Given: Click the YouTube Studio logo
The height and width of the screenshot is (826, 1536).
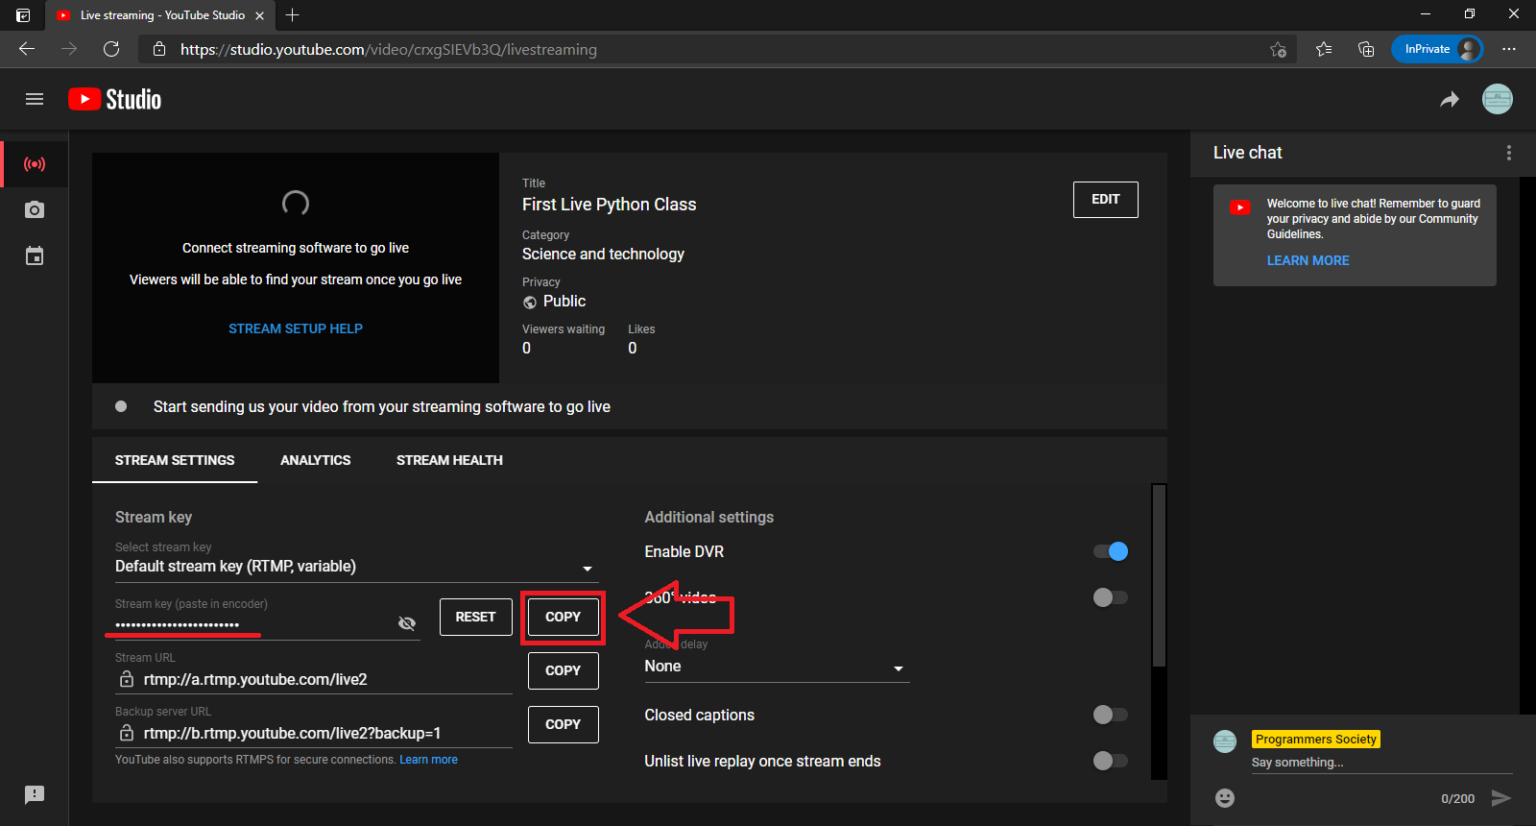Looking at the screenshot, I should (x=114, y=98).
